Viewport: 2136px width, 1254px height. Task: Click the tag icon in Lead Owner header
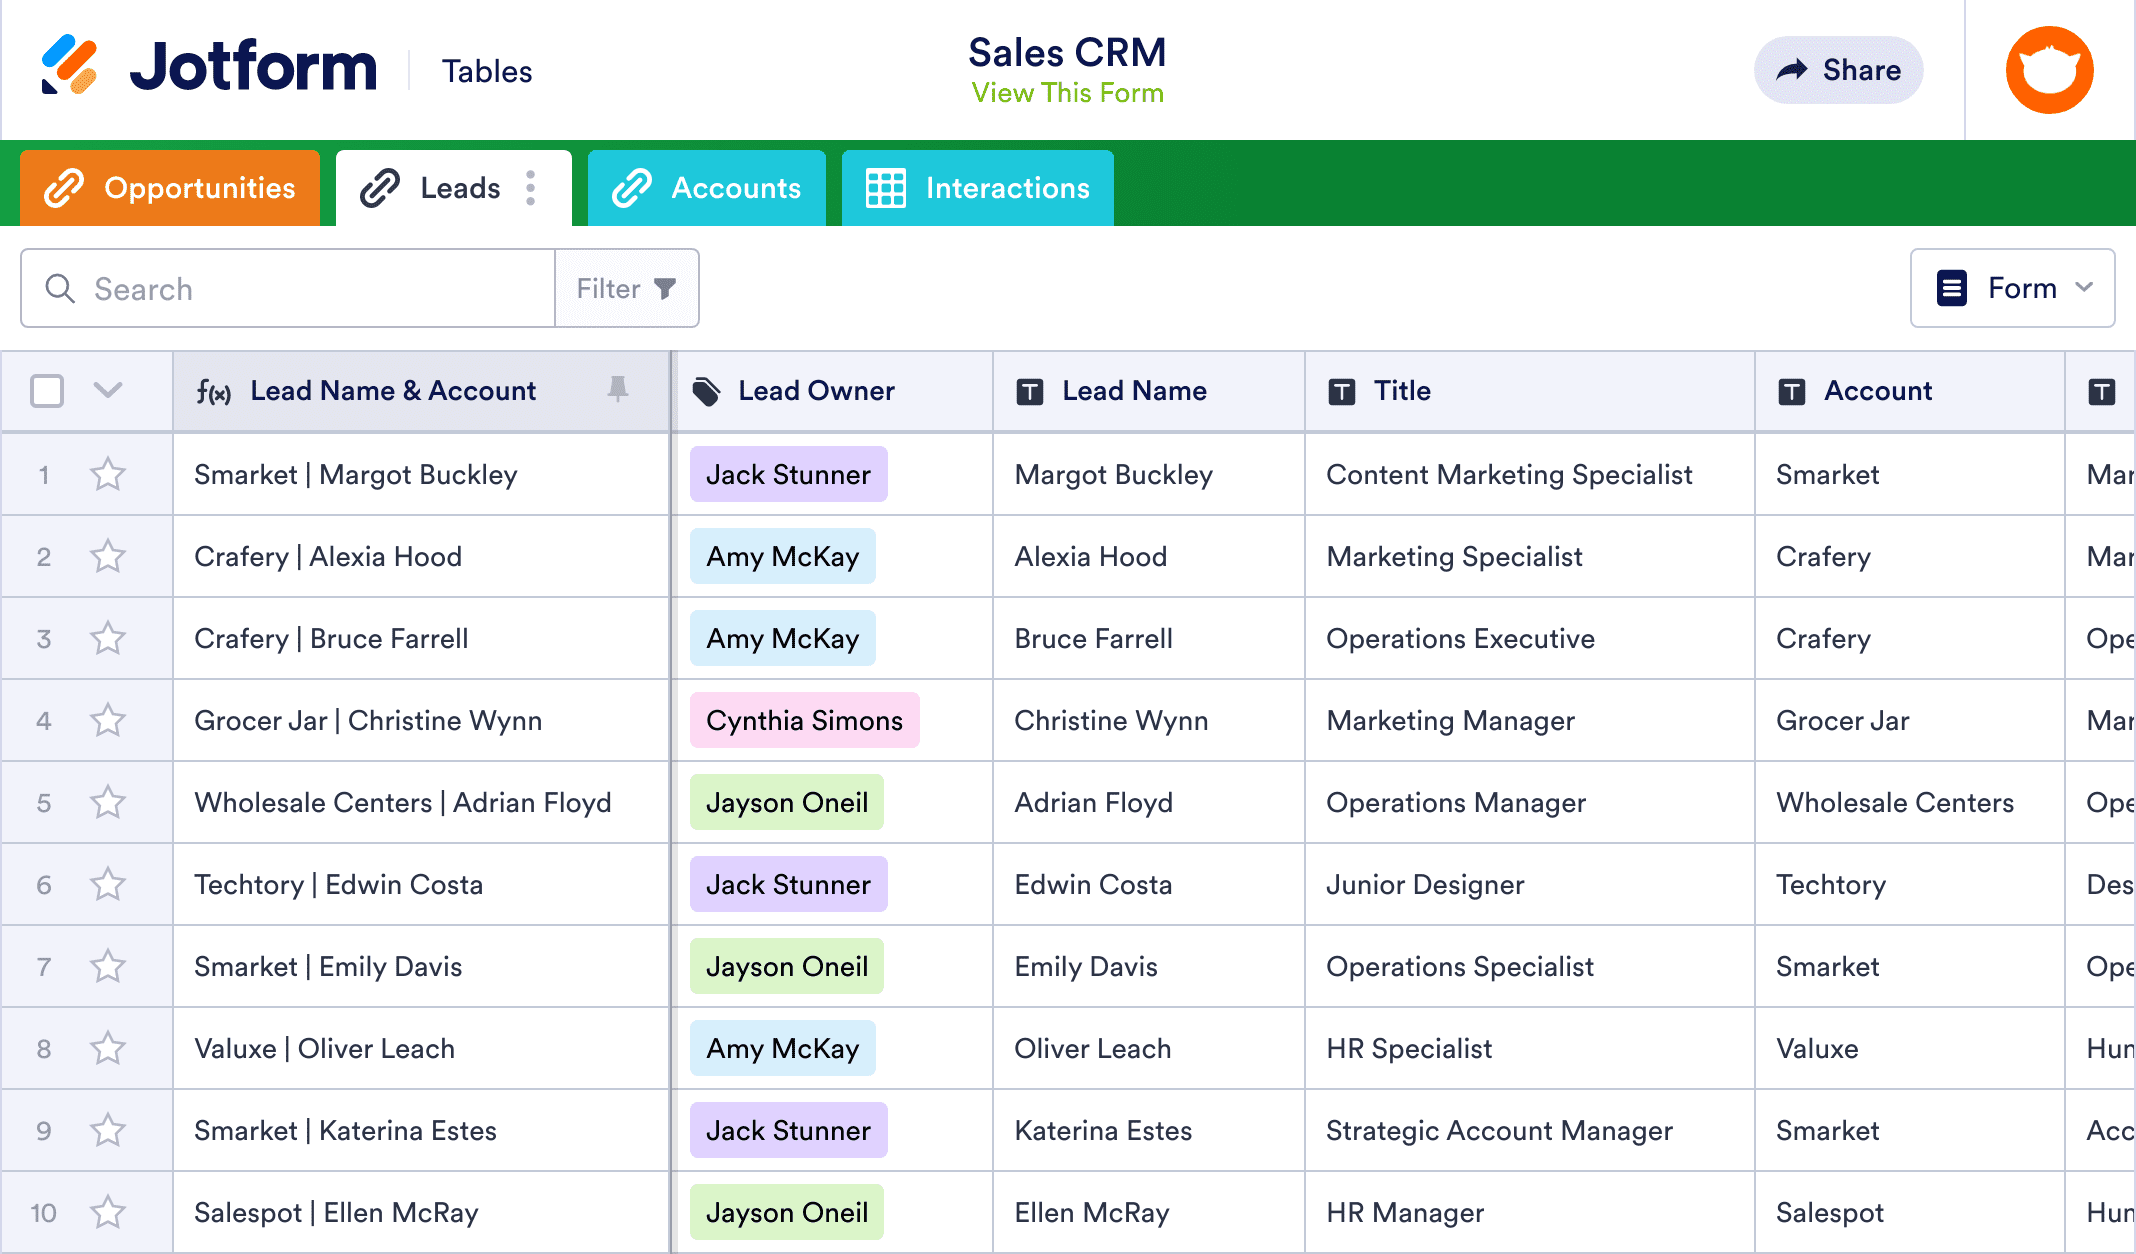pos(706,391)
